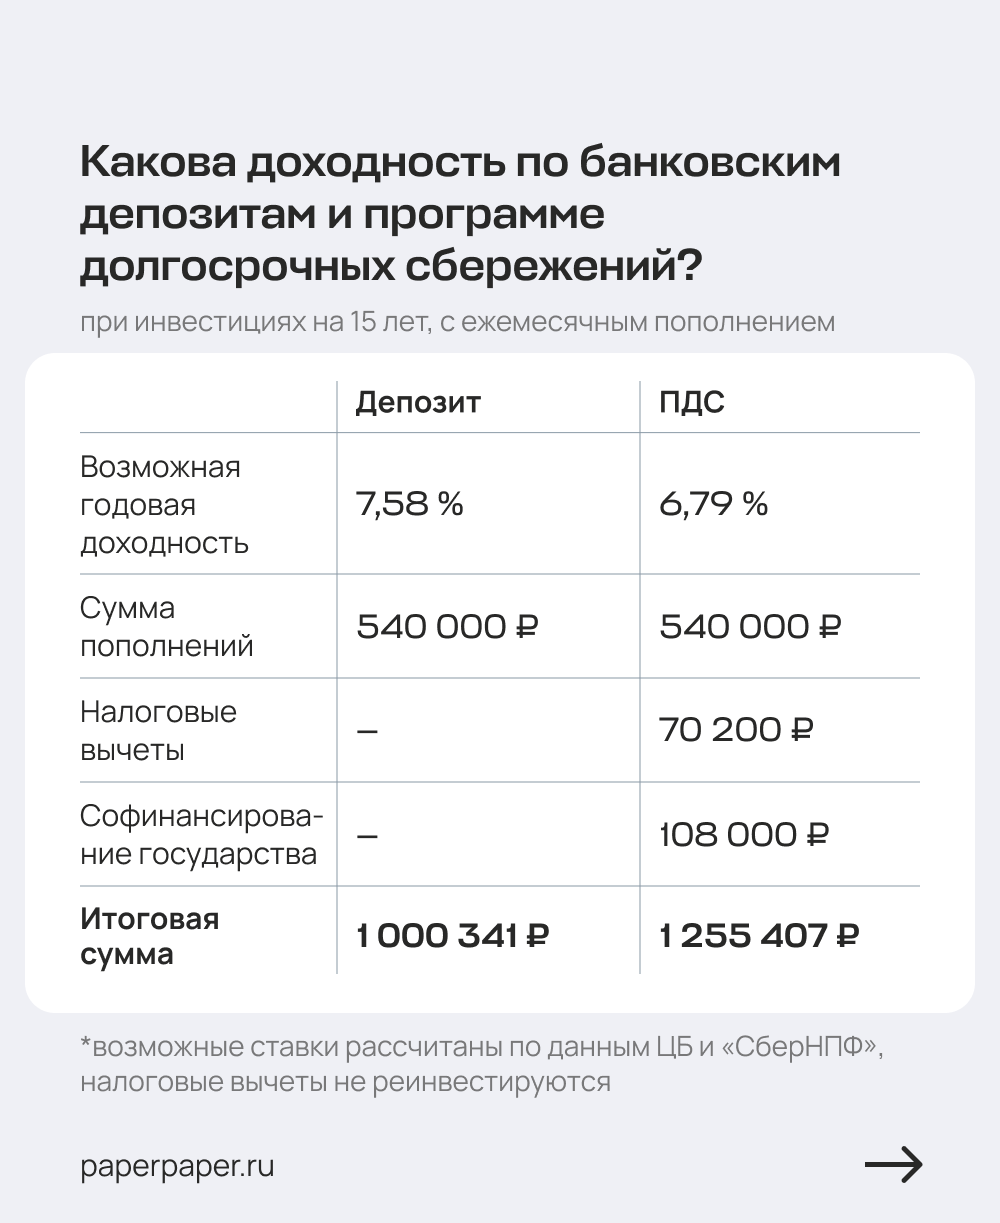The width and height of the screenshot is (1000, 1223).
Task: Select the 70 200 ₽ tax deduction value
Action: coord(736,730)
